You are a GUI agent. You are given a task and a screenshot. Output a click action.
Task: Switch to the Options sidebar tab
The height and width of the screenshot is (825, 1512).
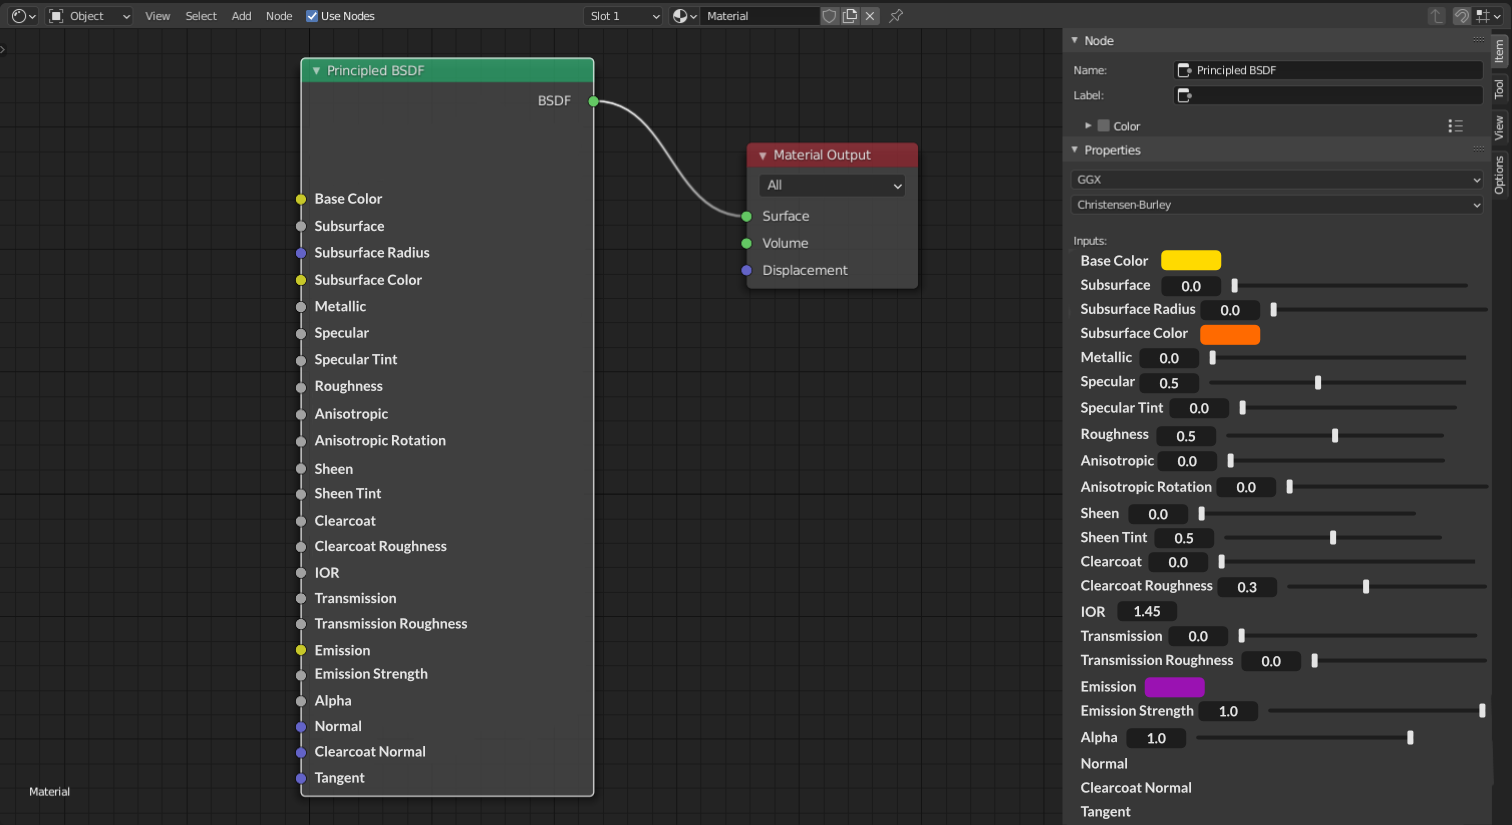[1499, 175]
